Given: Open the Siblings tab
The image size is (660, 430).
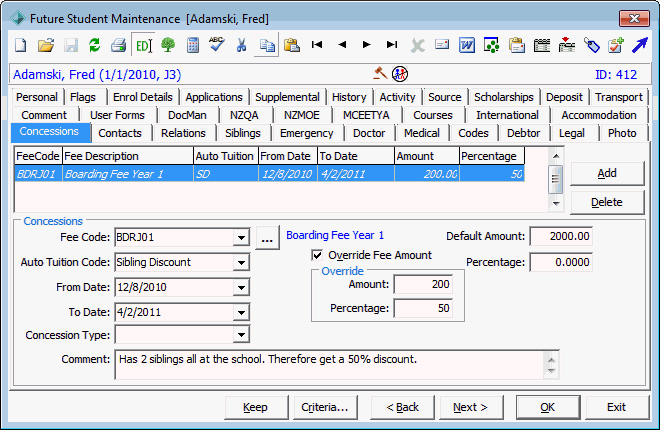Looking at the screenshot, I should click(243, 133).
